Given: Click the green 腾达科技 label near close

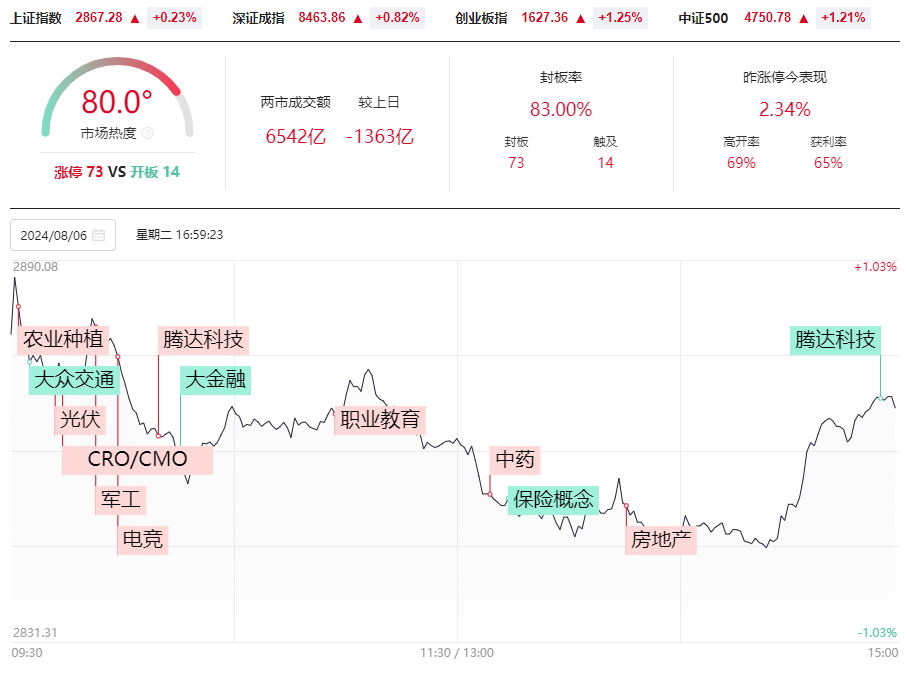Looking at the screenshot, I should (x=835, y=340).
